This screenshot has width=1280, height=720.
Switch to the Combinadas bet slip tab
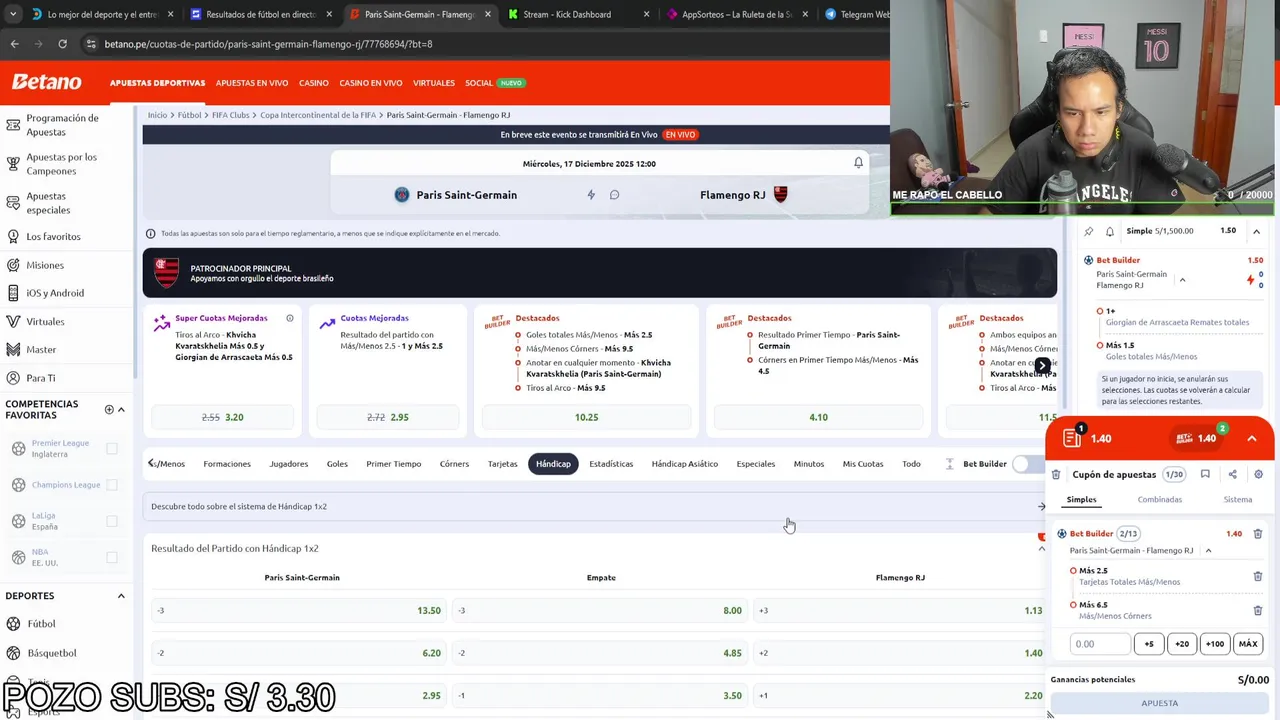tap(1159, 500)
